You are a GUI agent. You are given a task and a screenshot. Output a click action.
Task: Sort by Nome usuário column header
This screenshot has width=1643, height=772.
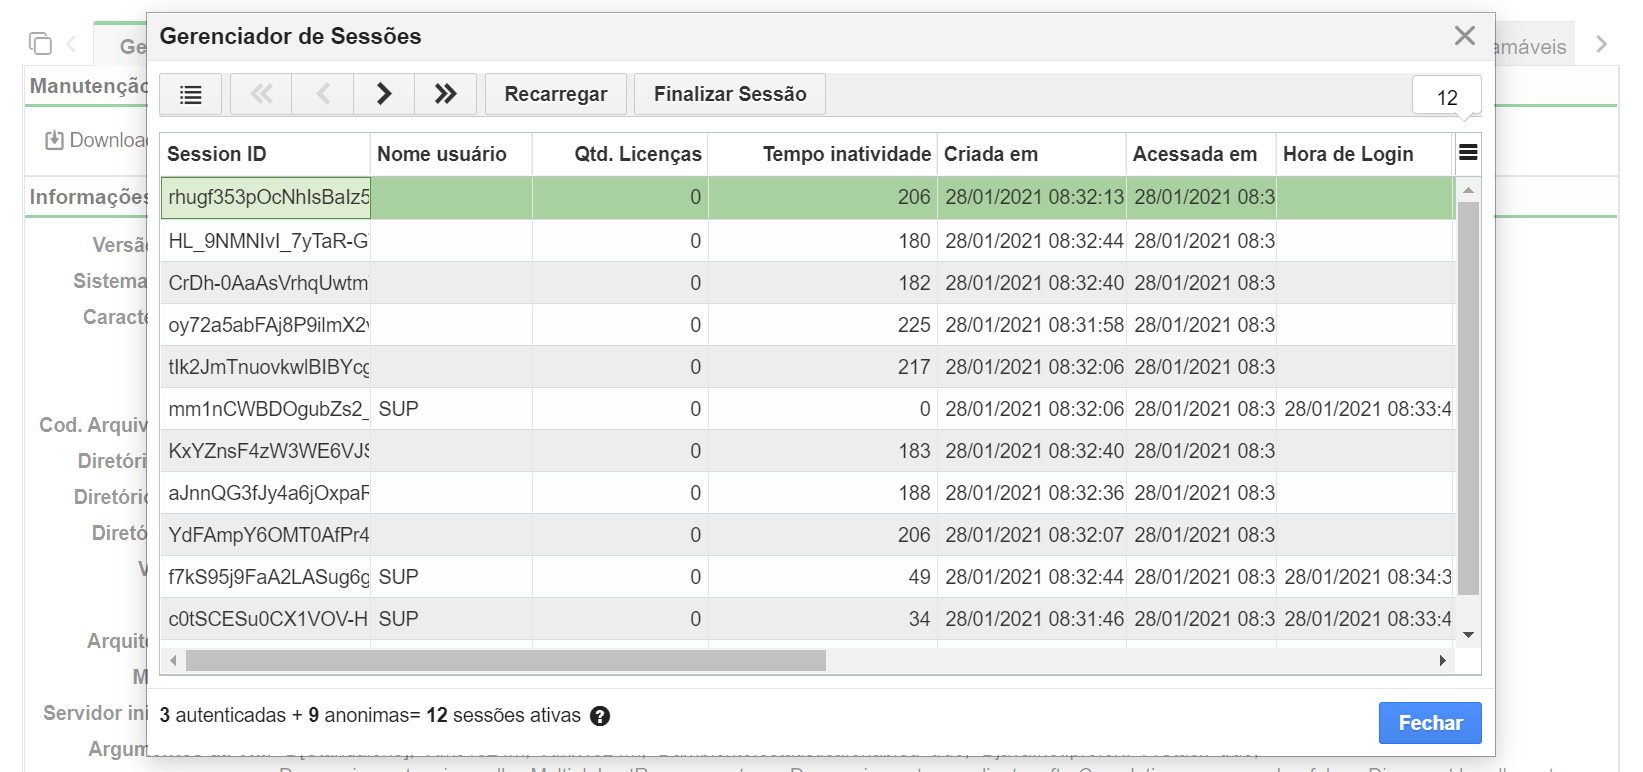451,154
